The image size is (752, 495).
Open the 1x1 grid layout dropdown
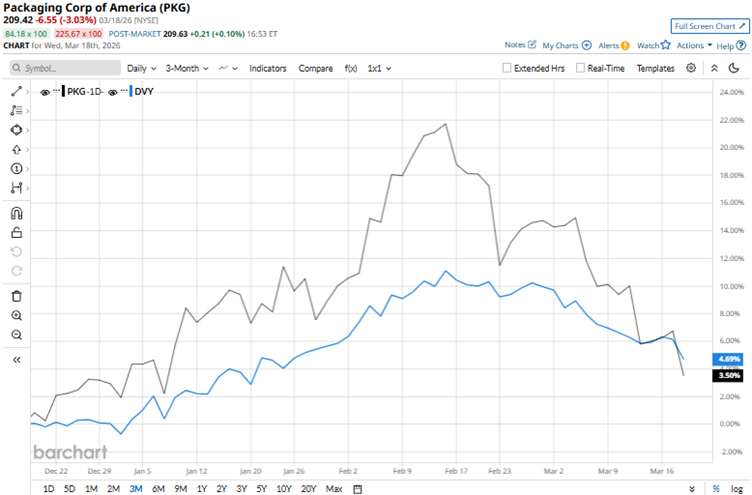point(379,69)
